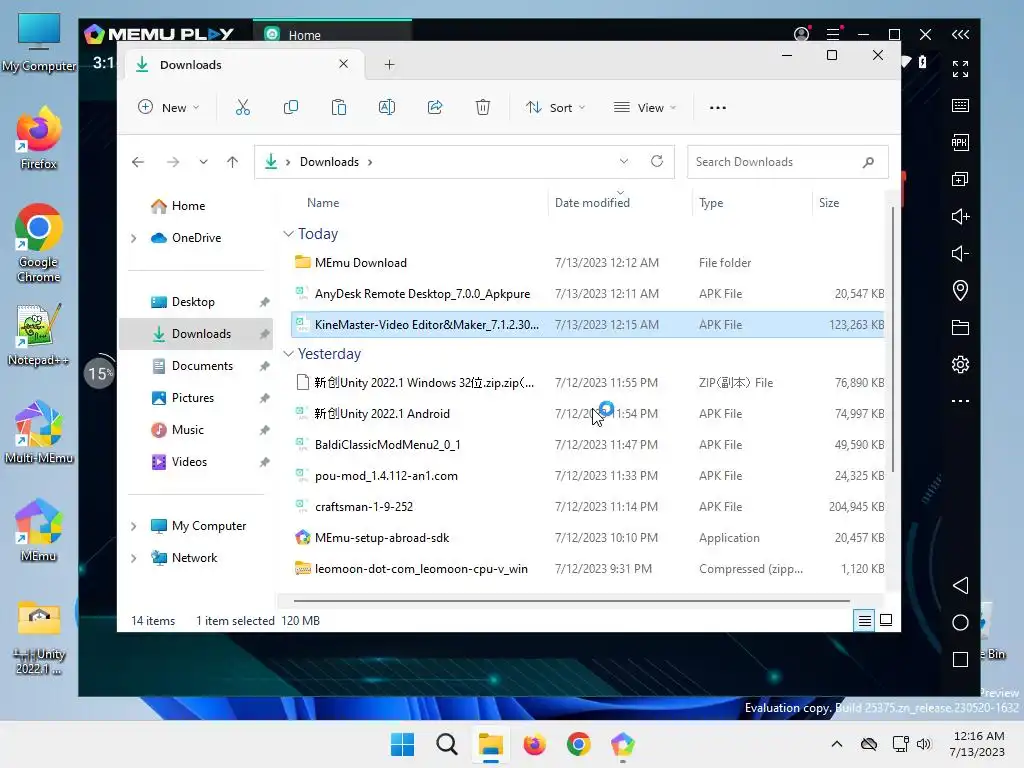Switch to details view layout button

pos(864,620)
